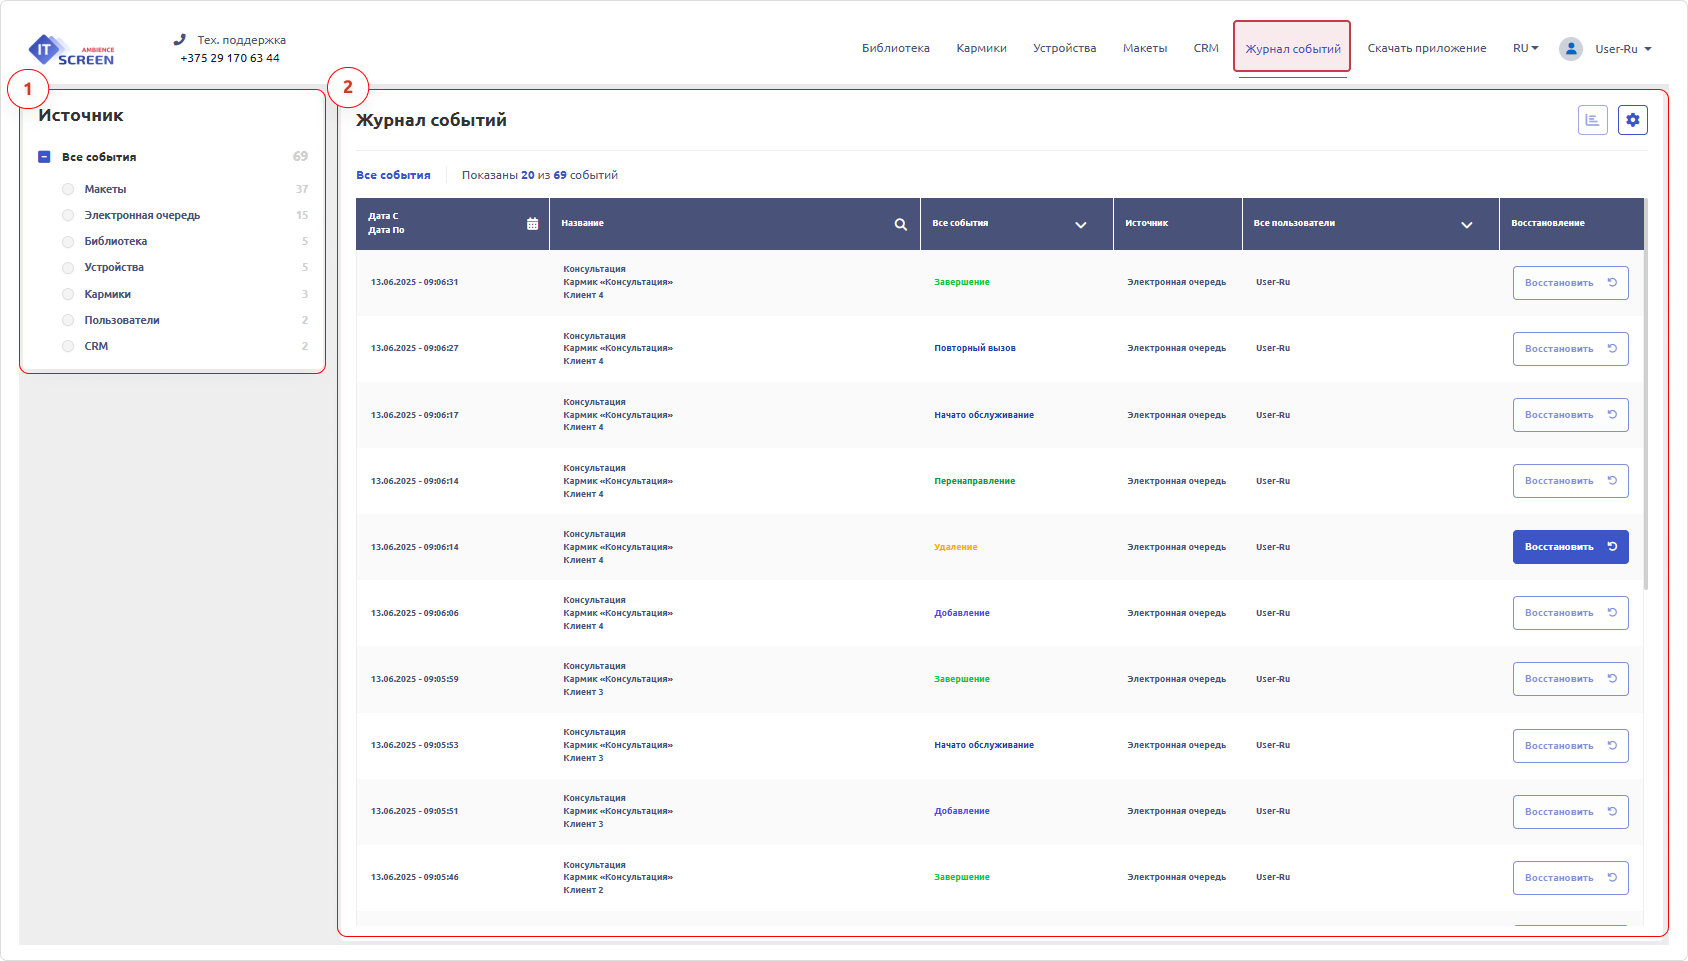Go to the Устройства menu item

[1064, 48]
